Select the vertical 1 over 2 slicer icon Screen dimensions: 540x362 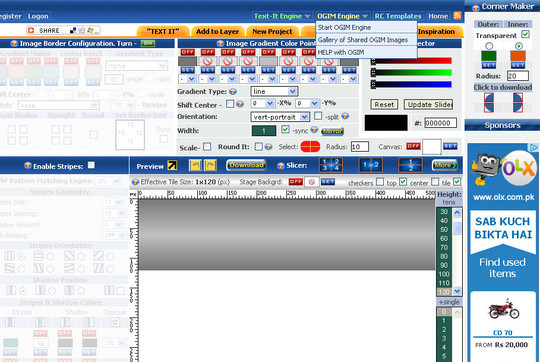(410, 165)
